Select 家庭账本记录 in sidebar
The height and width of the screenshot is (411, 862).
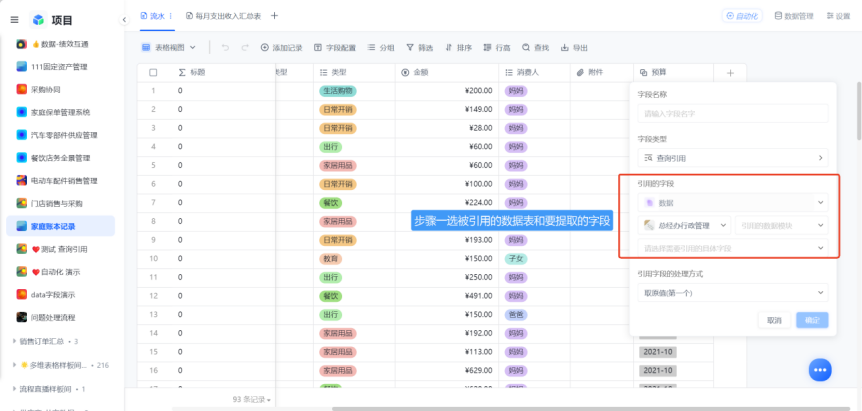(60, 226)
